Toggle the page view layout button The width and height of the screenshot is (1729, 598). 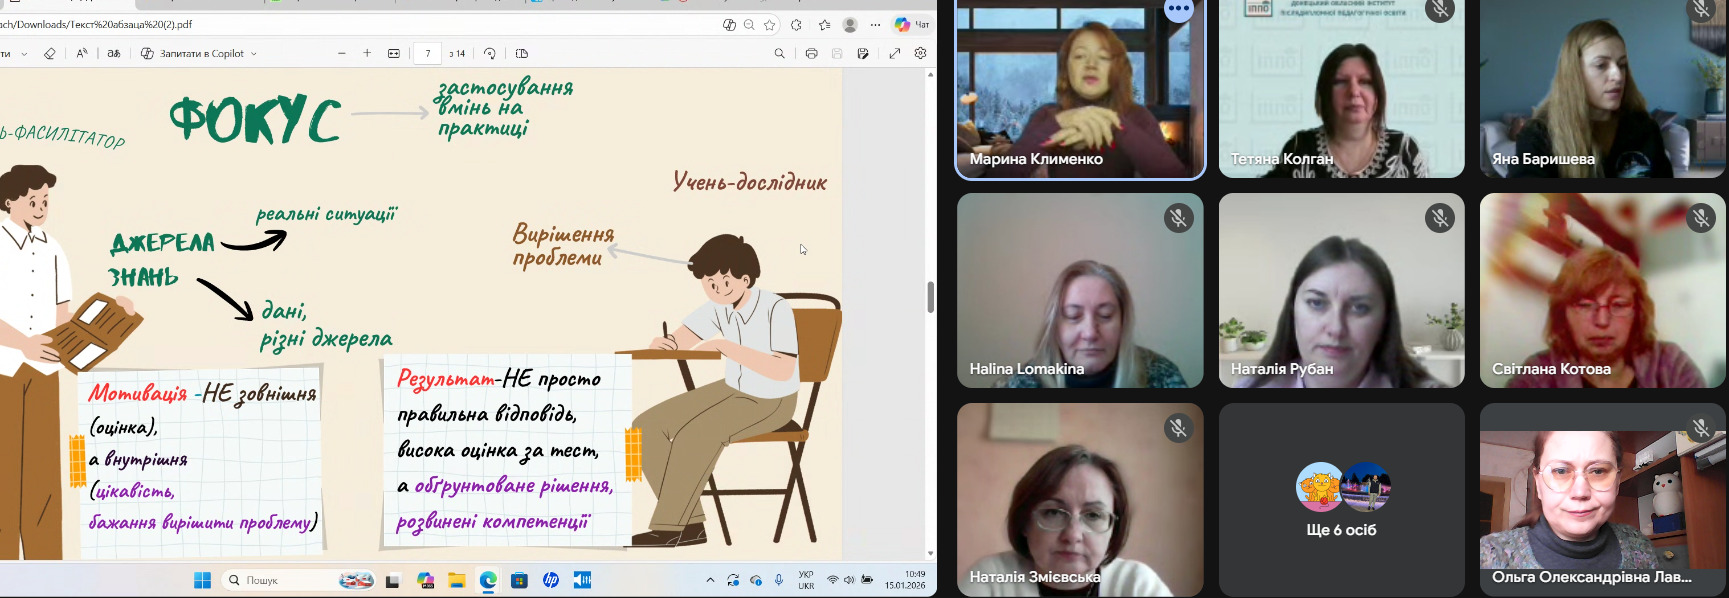[x=522, y=54]
